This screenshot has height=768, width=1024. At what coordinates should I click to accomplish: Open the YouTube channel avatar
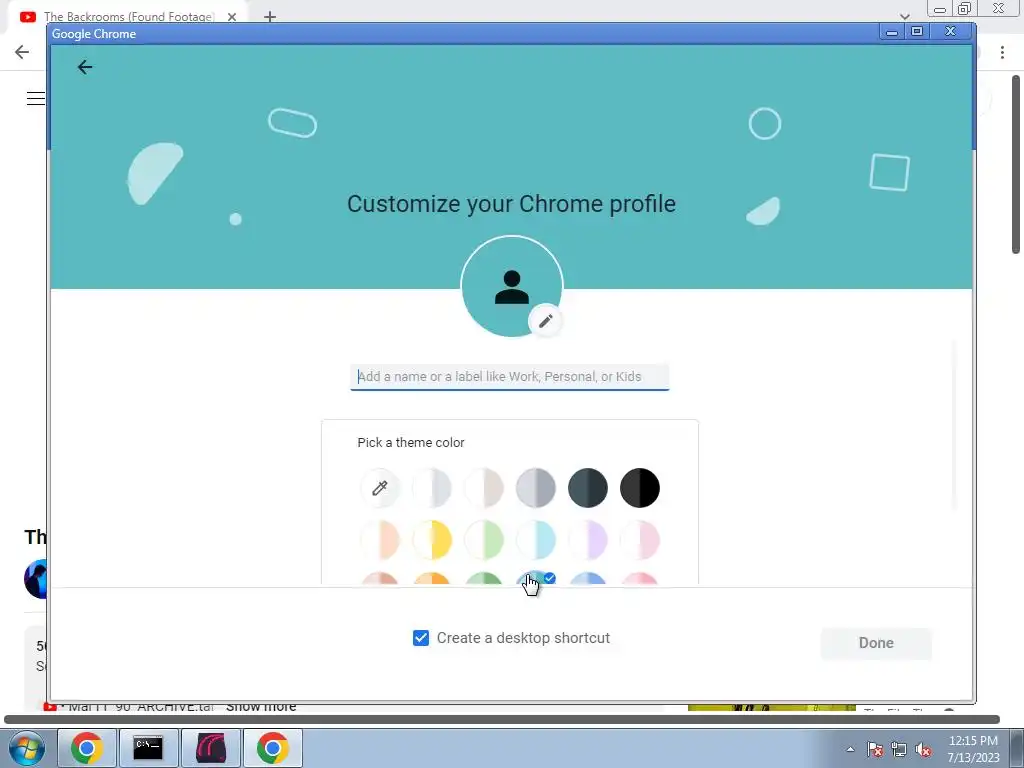(x=36, y=579)
